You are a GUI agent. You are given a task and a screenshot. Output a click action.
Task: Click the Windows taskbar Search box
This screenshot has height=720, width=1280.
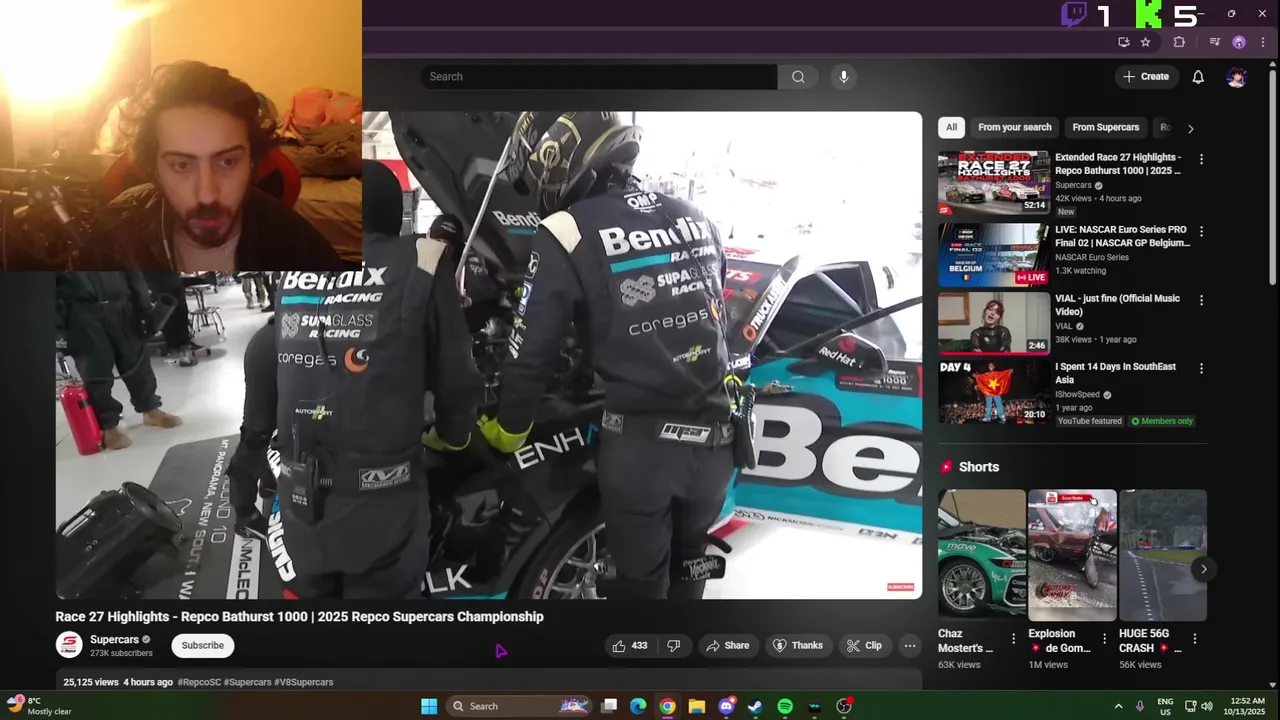coord(518,706)
